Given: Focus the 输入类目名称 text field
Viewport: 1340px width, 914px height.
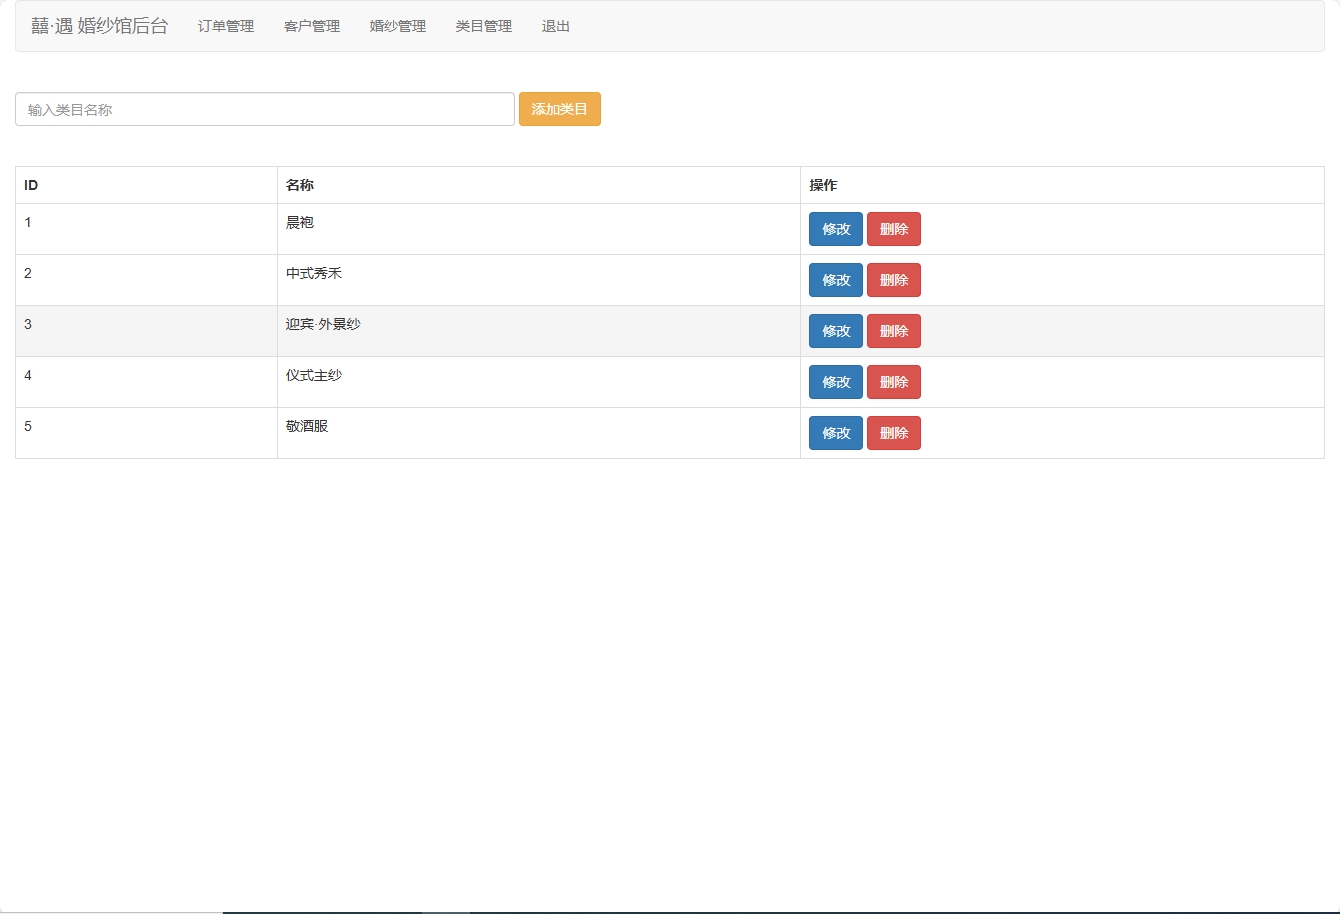Looking at the screenshot, I should click(x=265, y=110).
